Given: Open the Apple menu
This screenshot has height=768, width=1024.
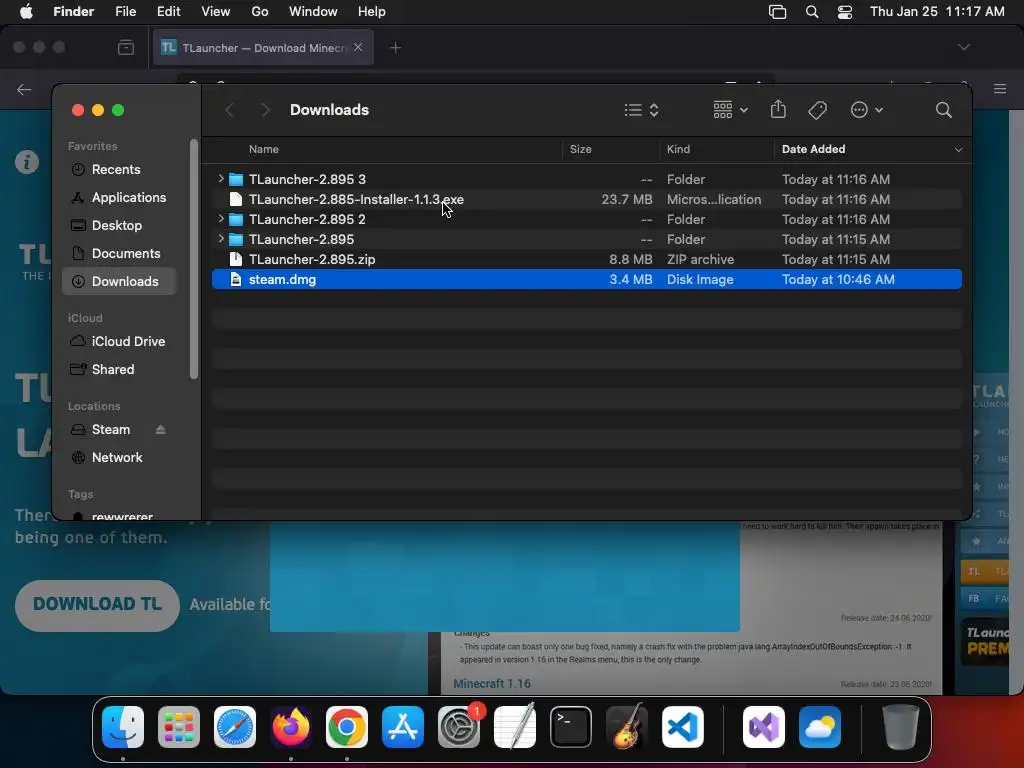Looking at the screenshot, I should tap(26, 12).
